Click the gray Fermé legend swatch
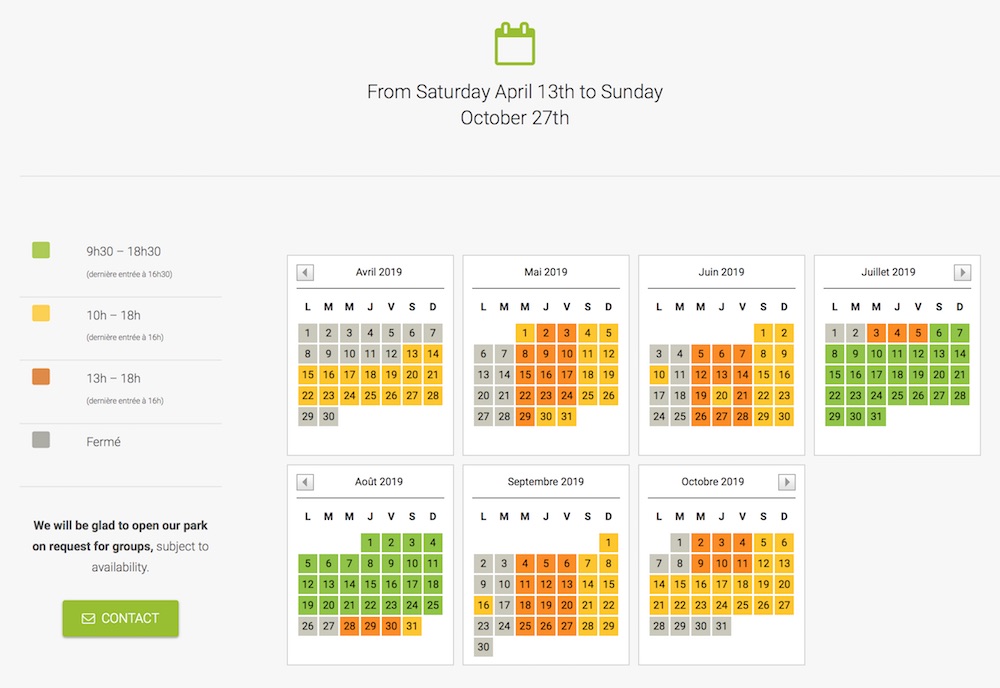Viewport: 1000px width, 688px height. (x=41, y=439)
